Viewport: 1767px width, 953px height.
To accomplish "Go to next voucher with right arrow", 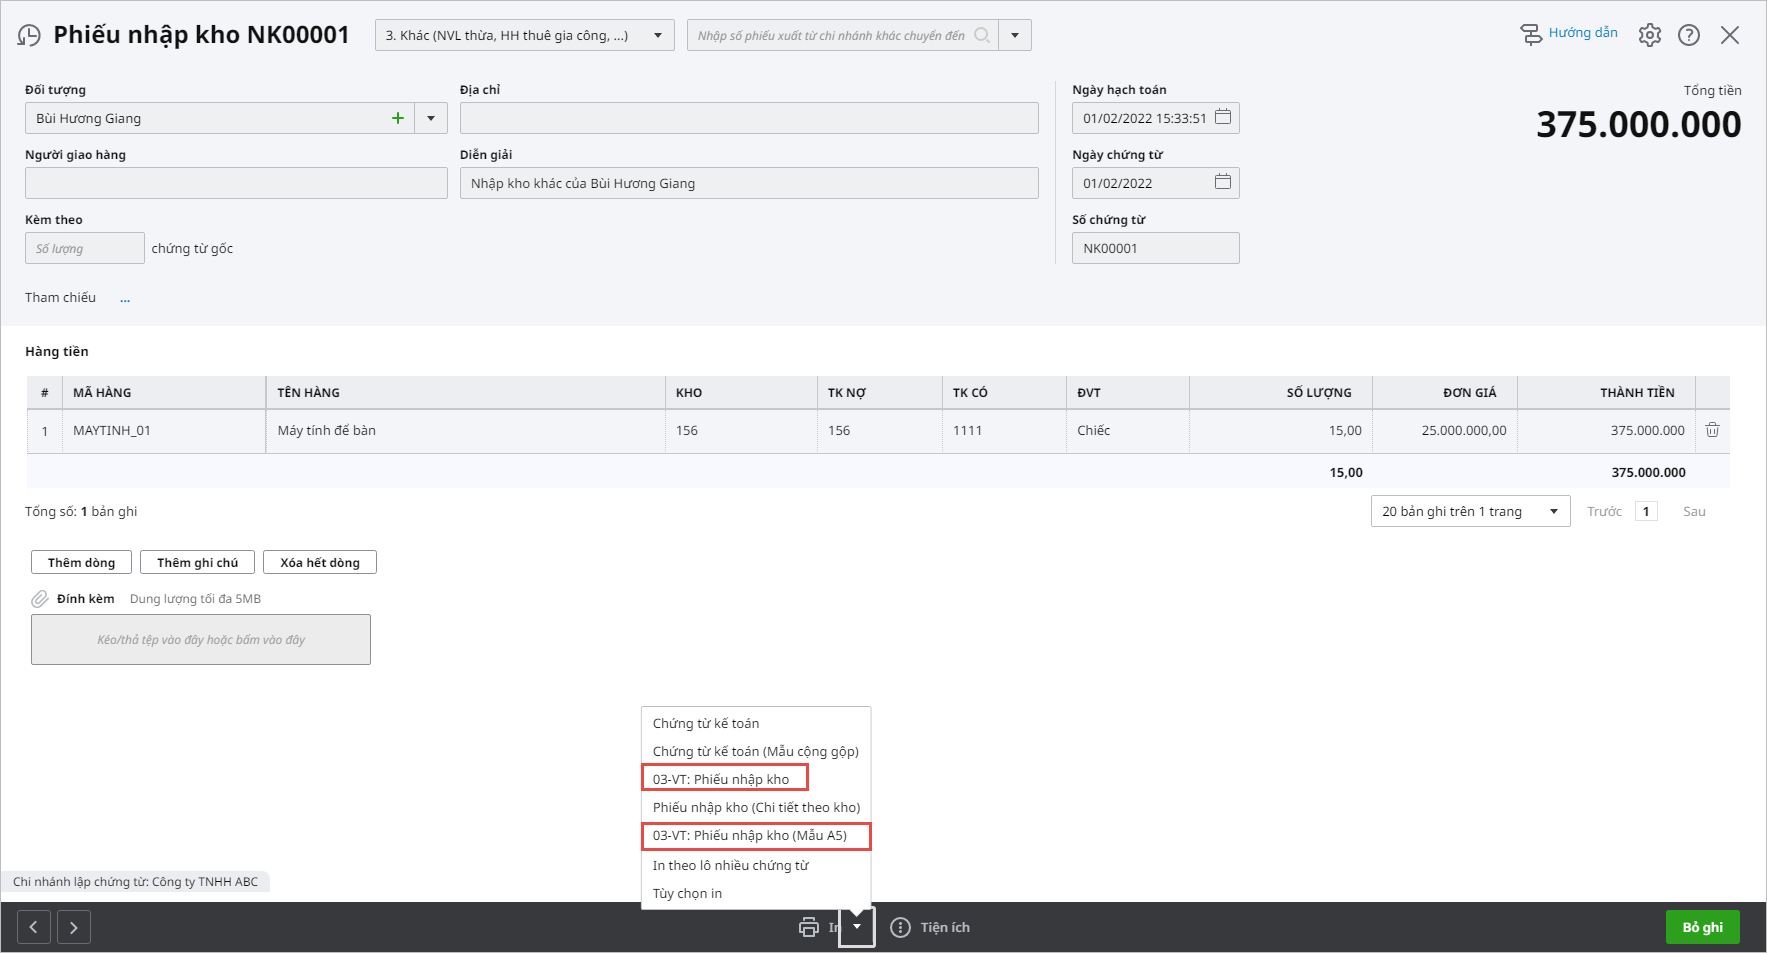I will pyautogui.click(x=74, y=927).
